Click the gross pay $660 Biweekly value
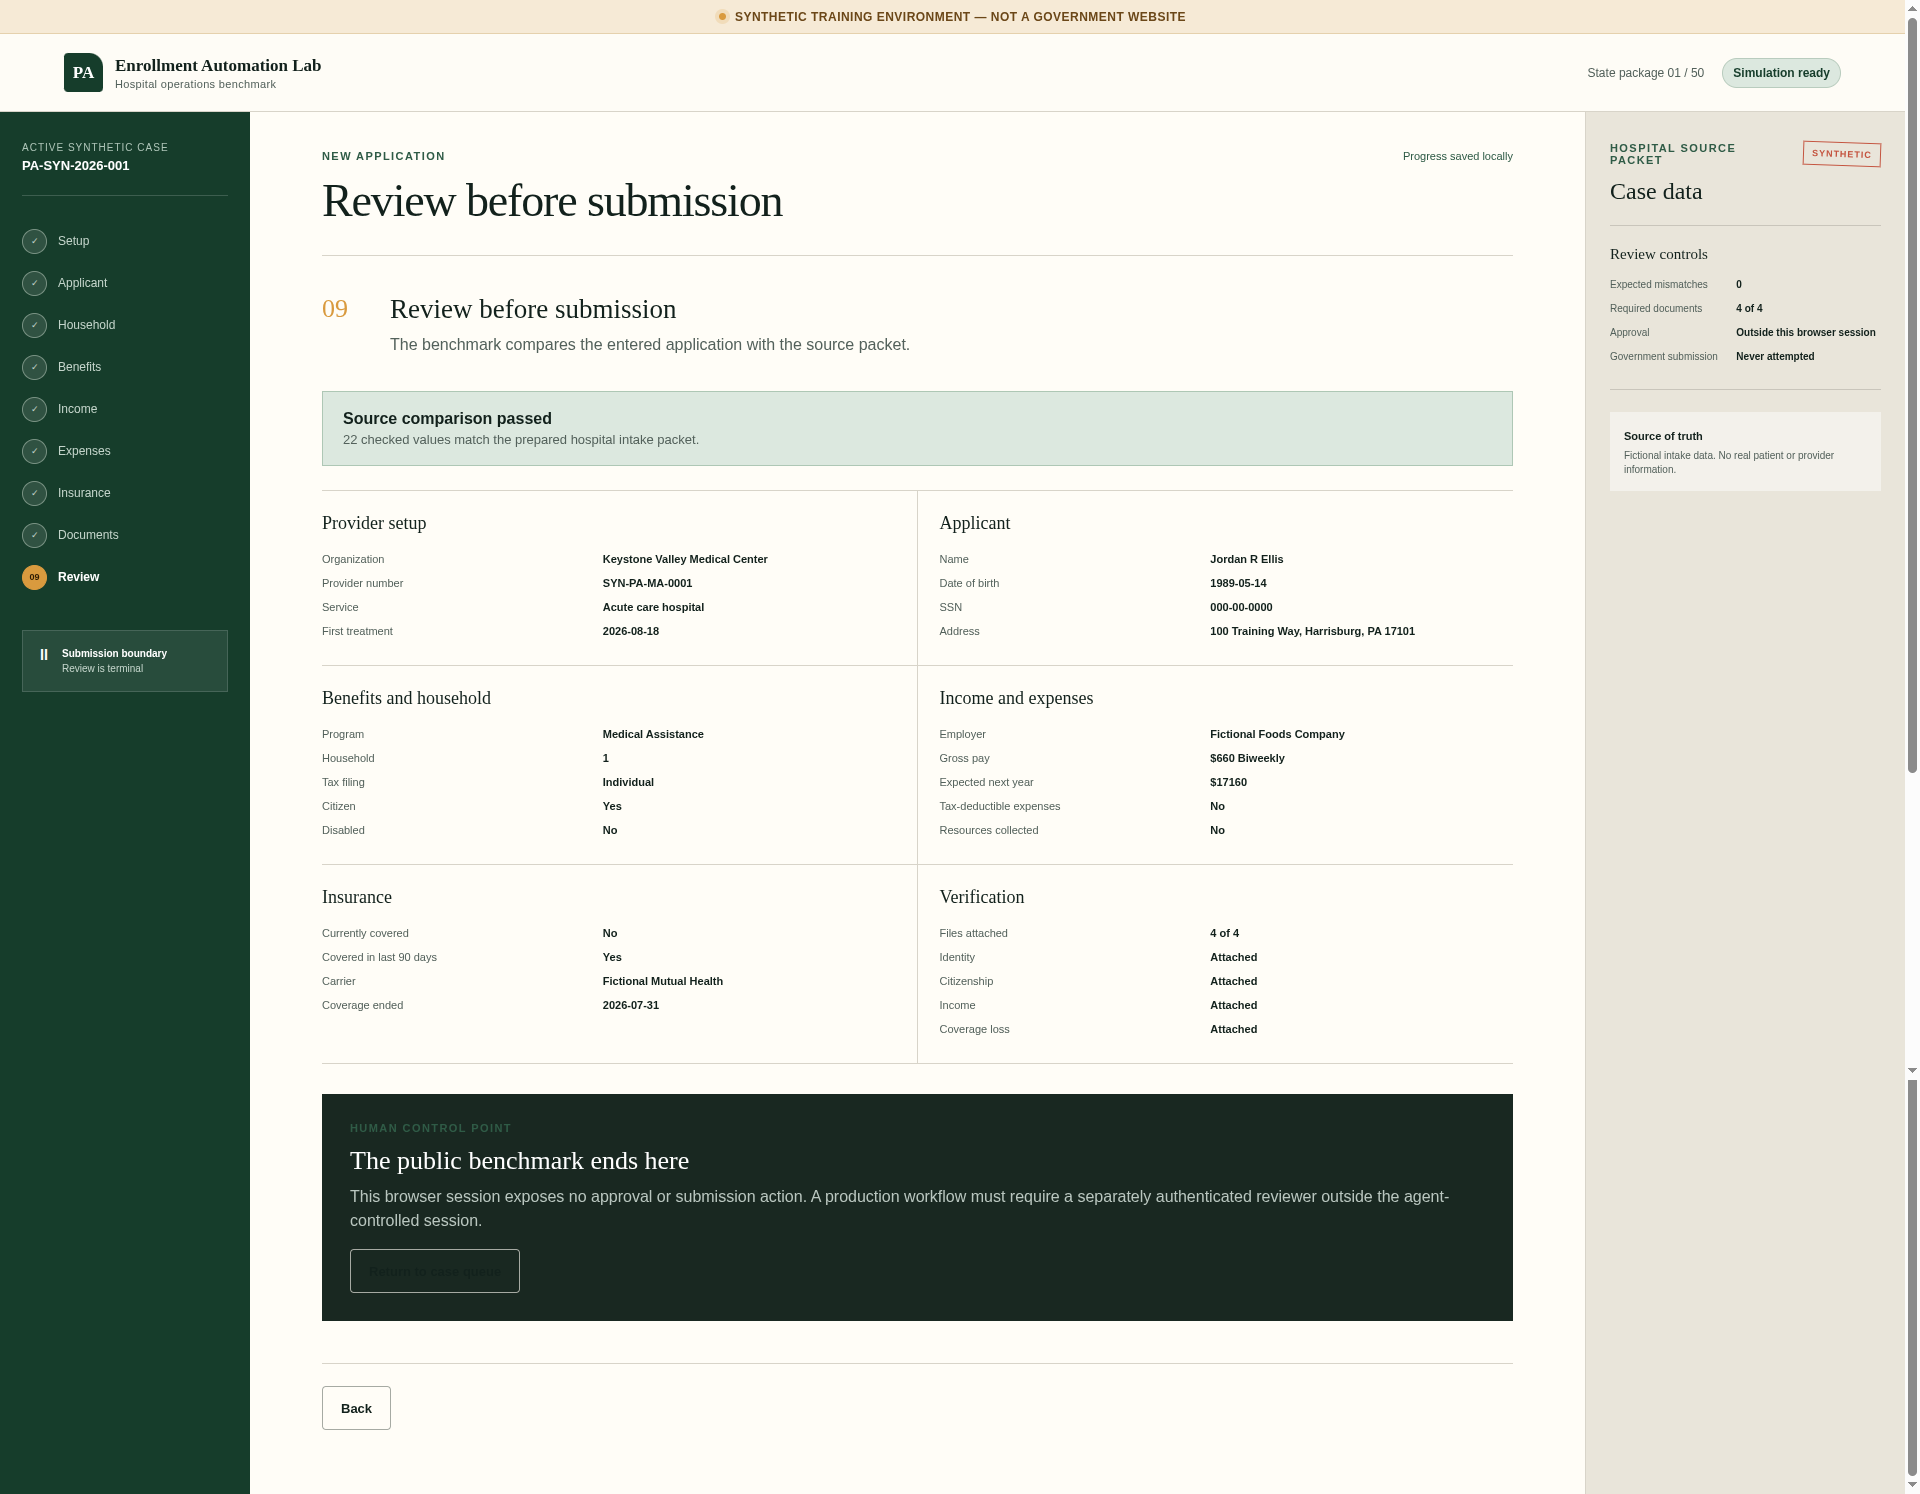The image size is (1920, 1494). pyautogui.click(x=1247, y=759)
